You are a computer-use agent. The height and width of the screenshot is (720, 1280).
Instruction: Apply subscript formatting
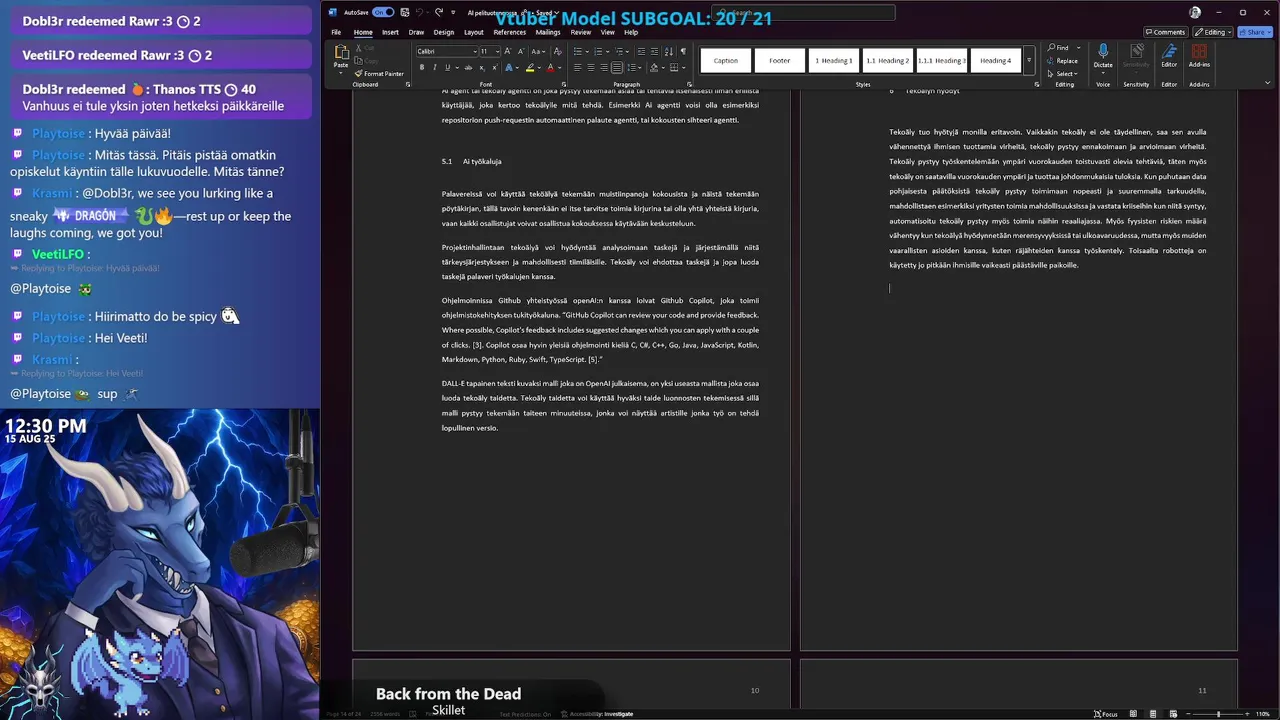(482, 67)
